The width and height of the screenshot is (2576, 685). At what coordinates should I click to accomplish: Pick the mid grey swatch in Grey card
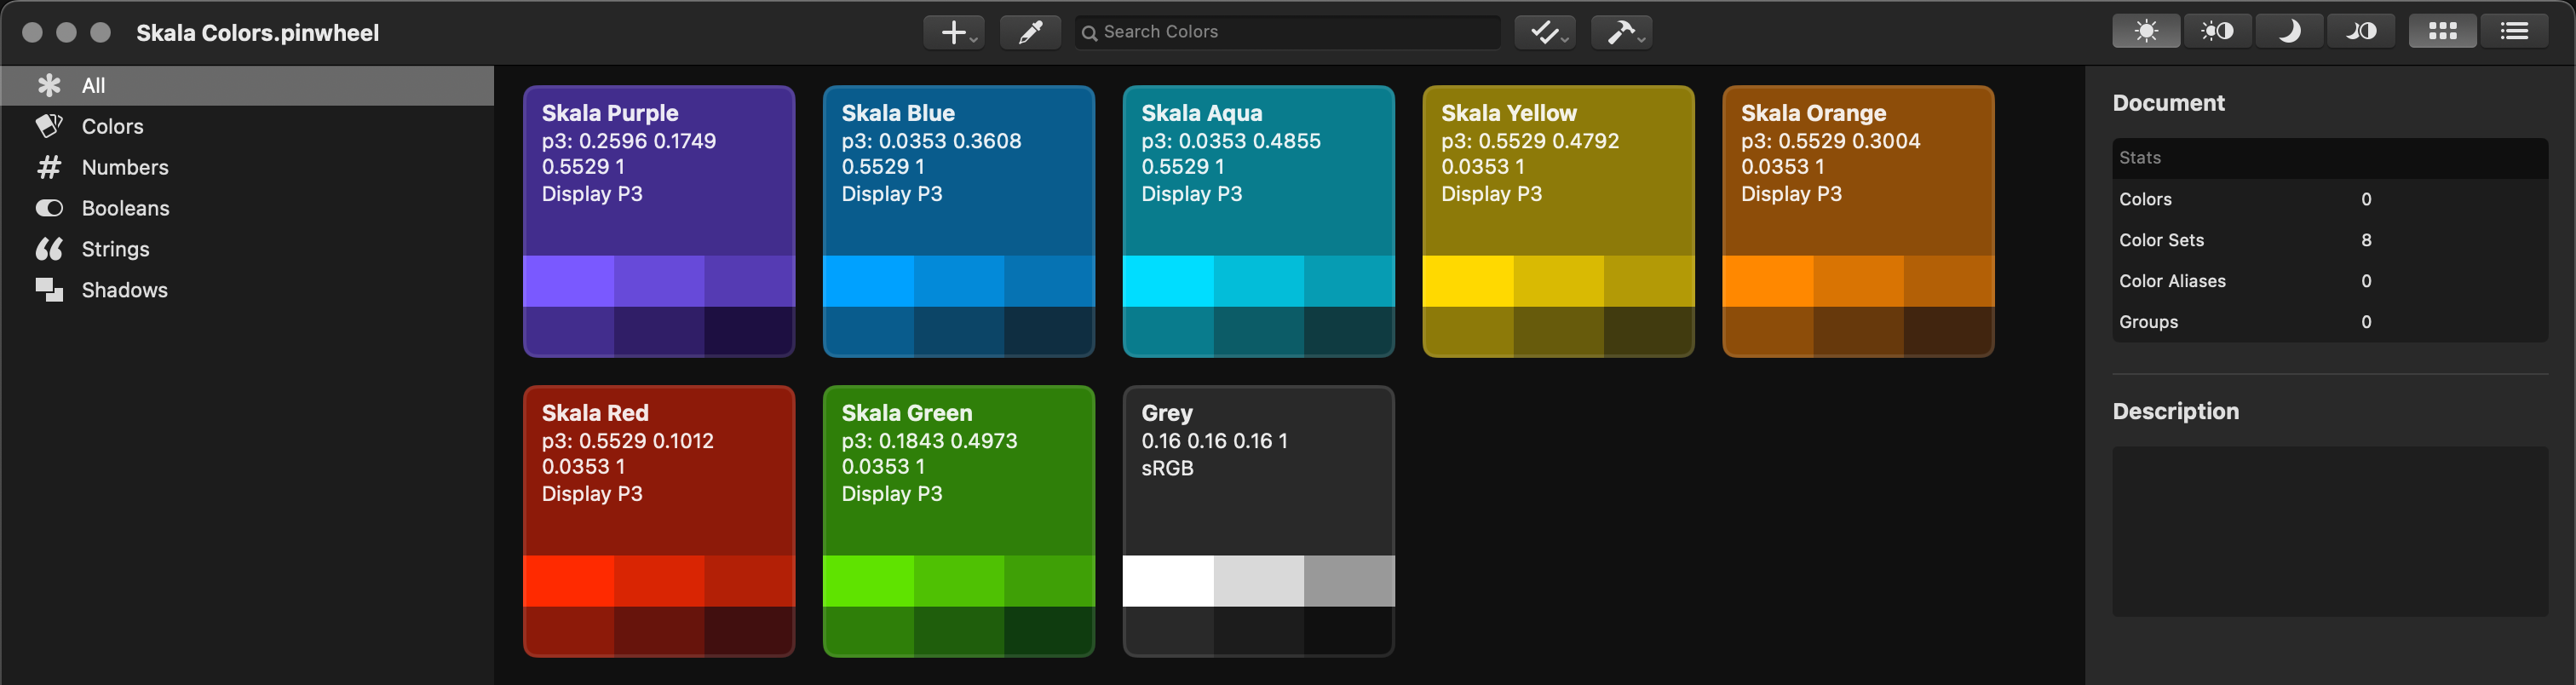pyautogui.click(x=1350, y=581)
